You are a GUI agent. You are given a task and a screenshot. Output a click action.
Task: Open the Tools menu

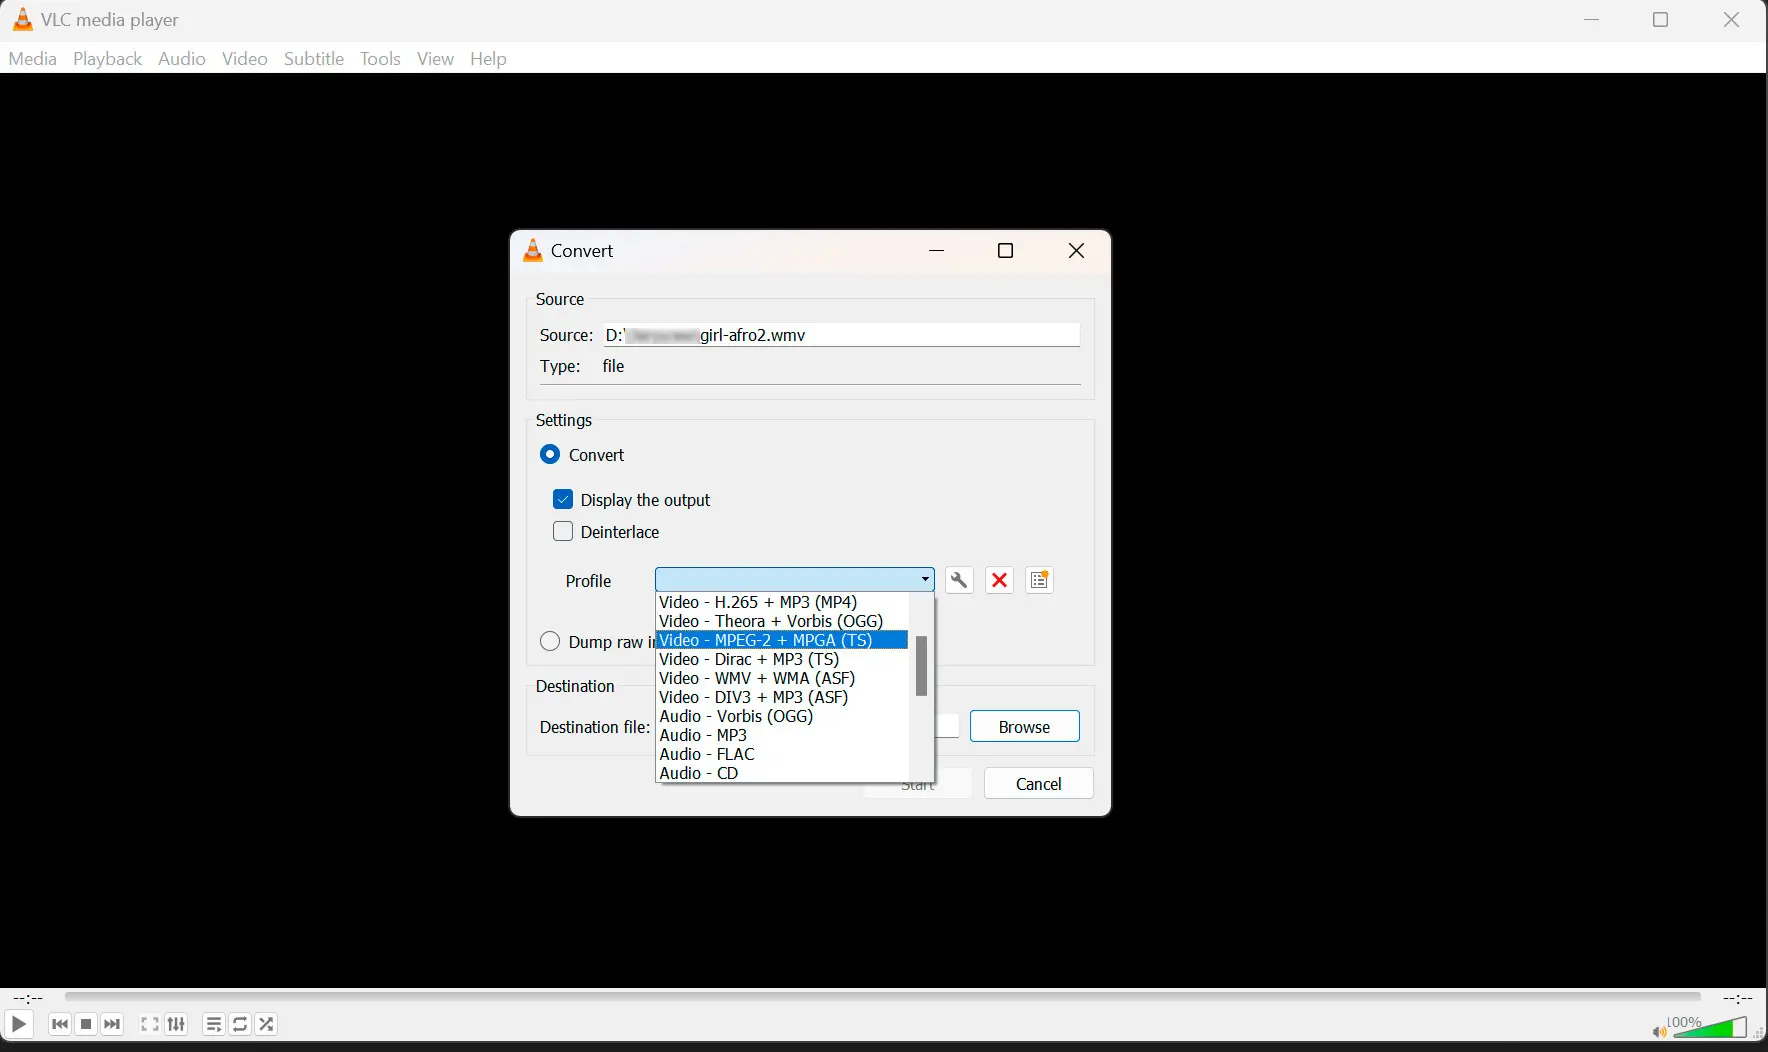click(x=380, y=59)
